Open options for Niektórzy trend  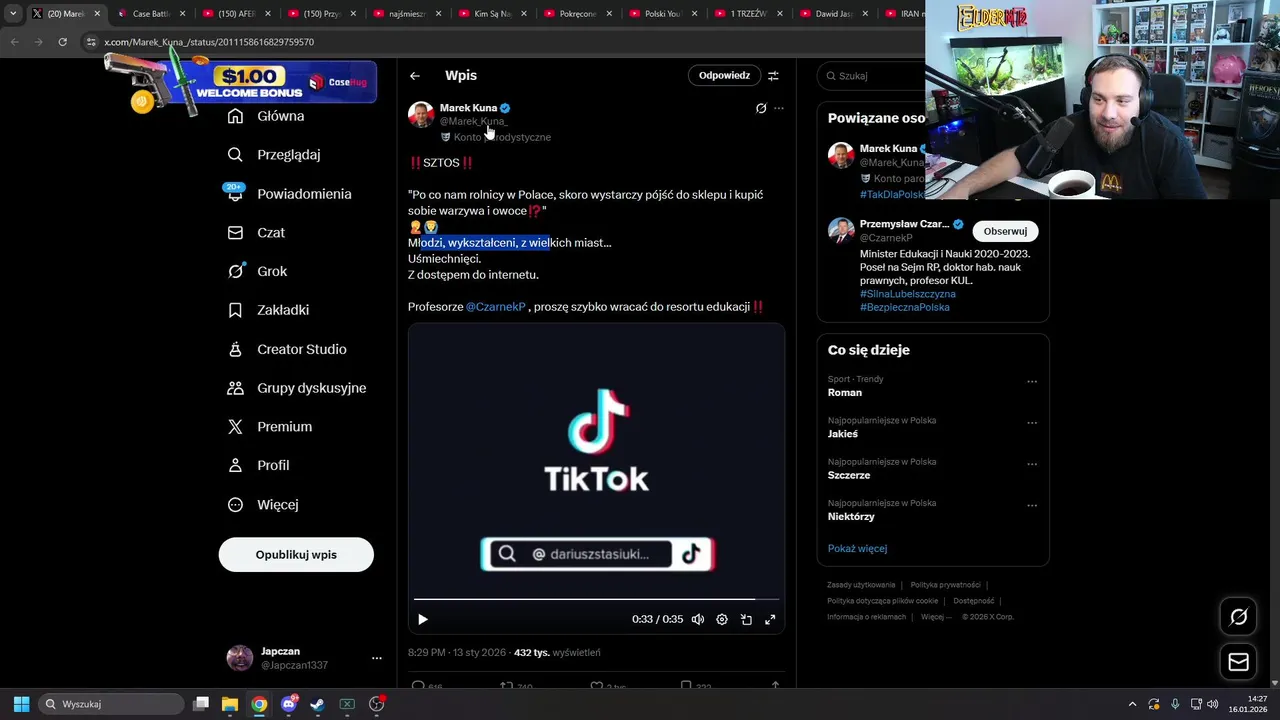(1032, 506)
